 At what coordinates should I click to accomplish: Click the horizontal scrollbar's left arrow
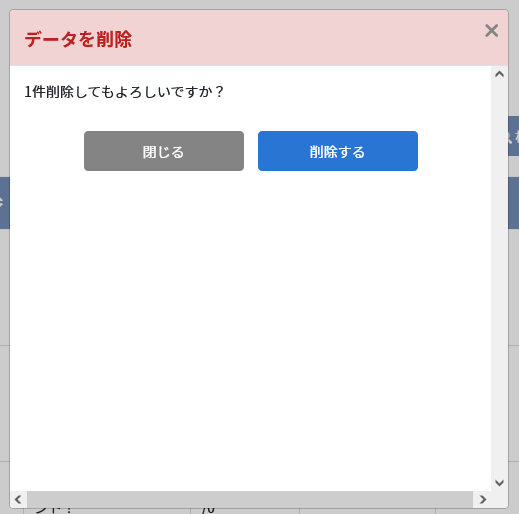click(18, 499)
